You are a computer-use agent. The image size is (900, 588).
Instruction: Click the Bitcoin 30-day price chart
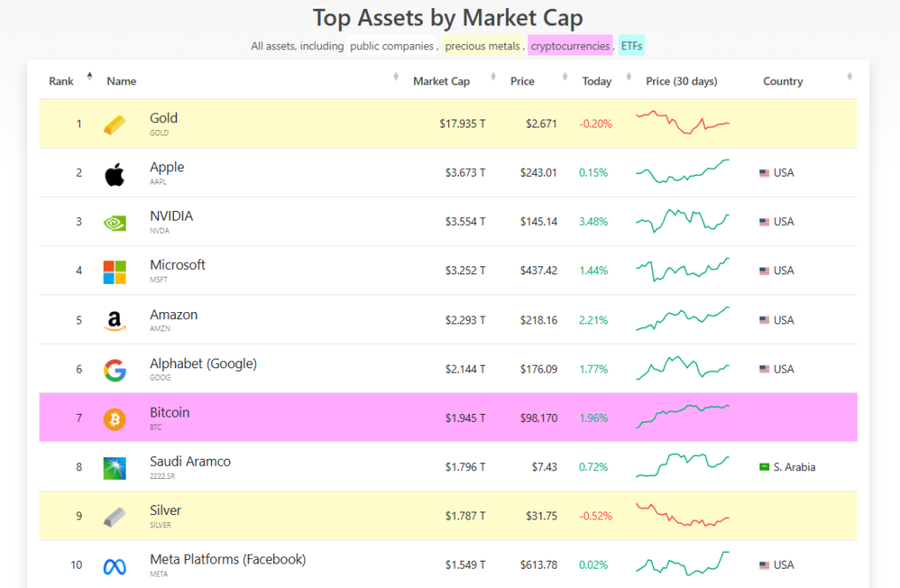(x=682, y=416)
